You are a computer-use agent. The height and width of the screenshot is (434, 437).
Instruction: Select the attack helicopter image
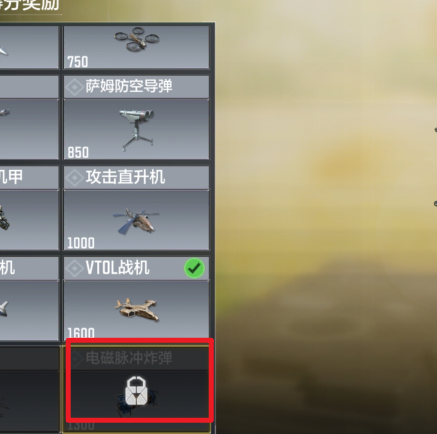pyautogui.click(x=136, y=221)
